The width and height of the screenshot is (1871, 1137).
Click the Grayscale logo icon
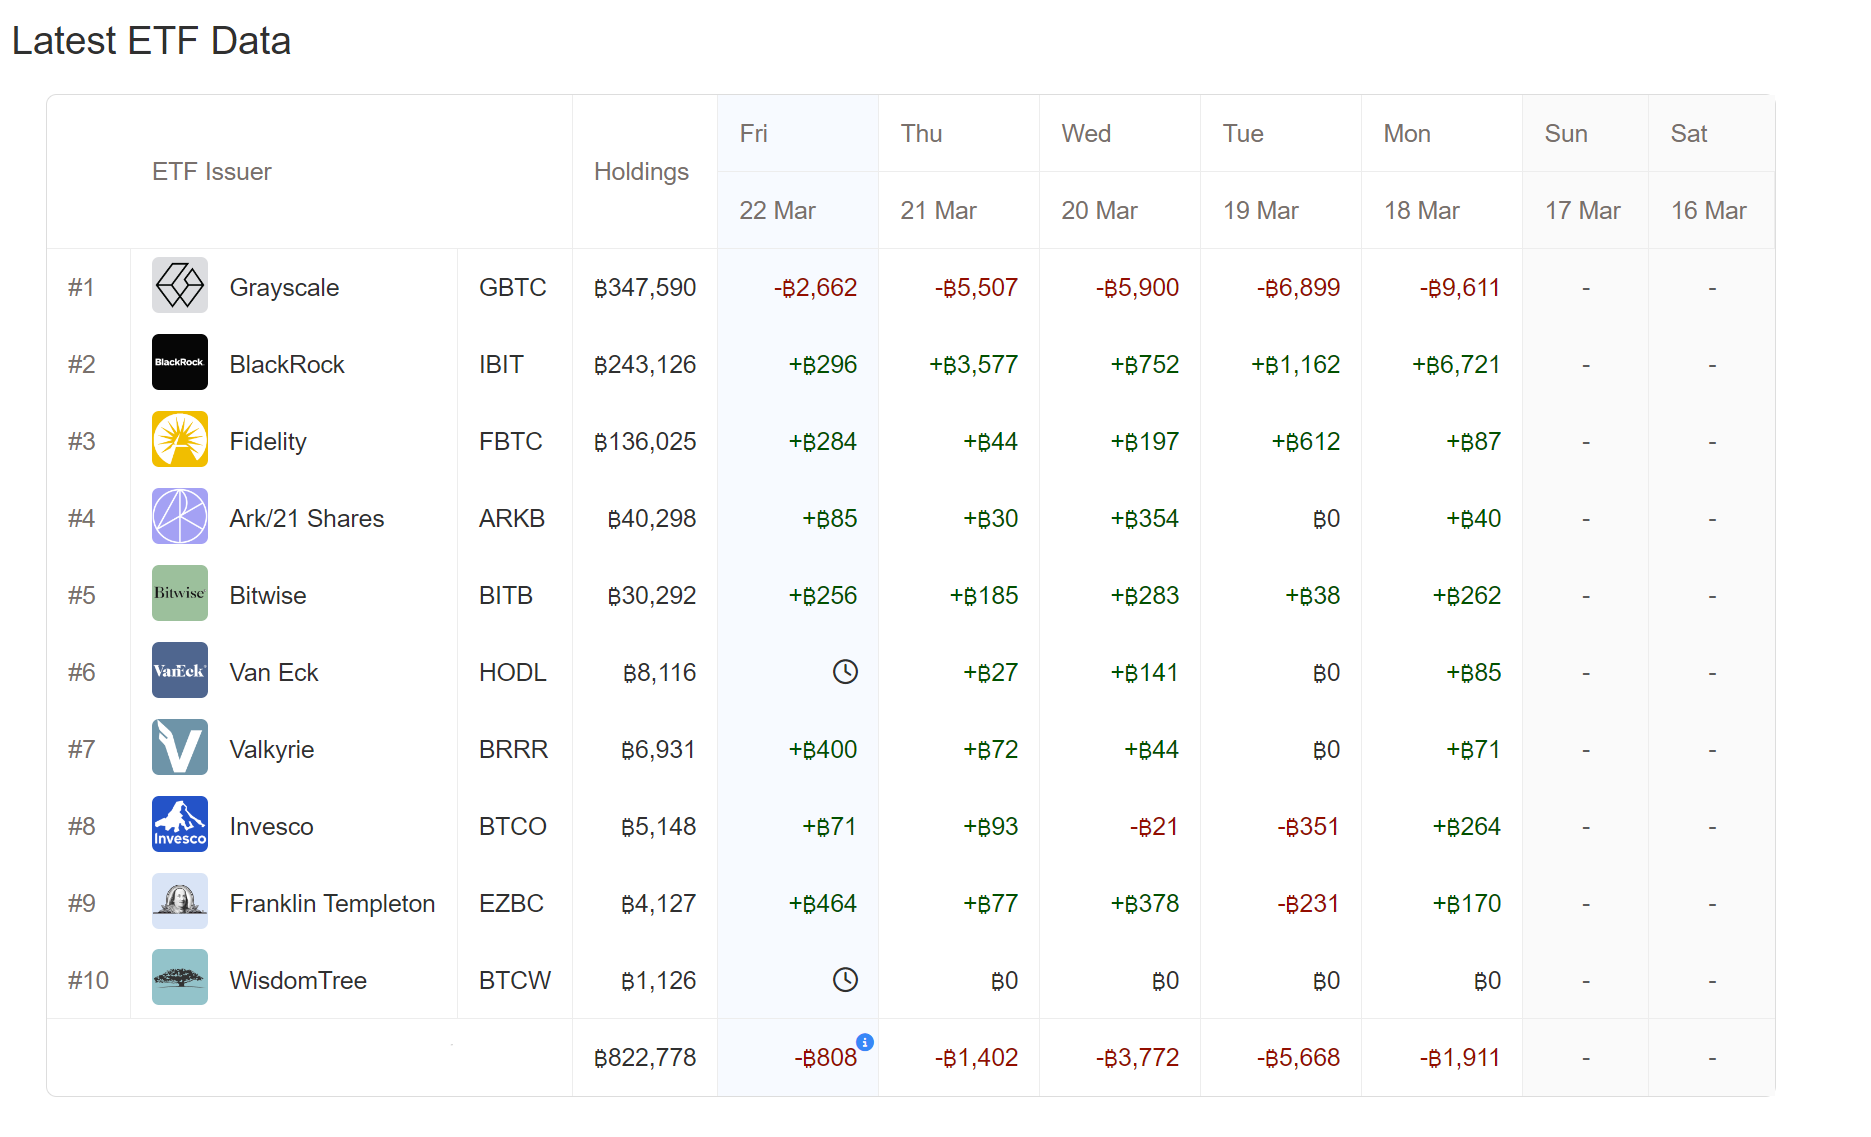tap(180, 286)
